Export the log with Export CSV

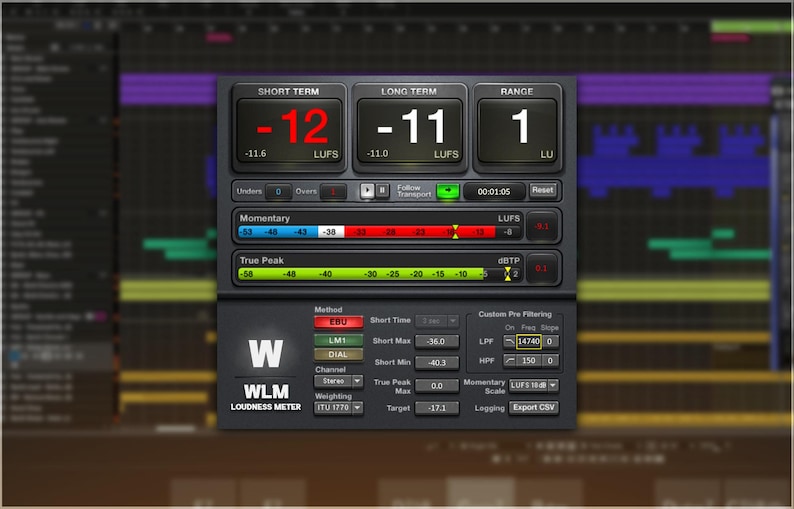534,408
